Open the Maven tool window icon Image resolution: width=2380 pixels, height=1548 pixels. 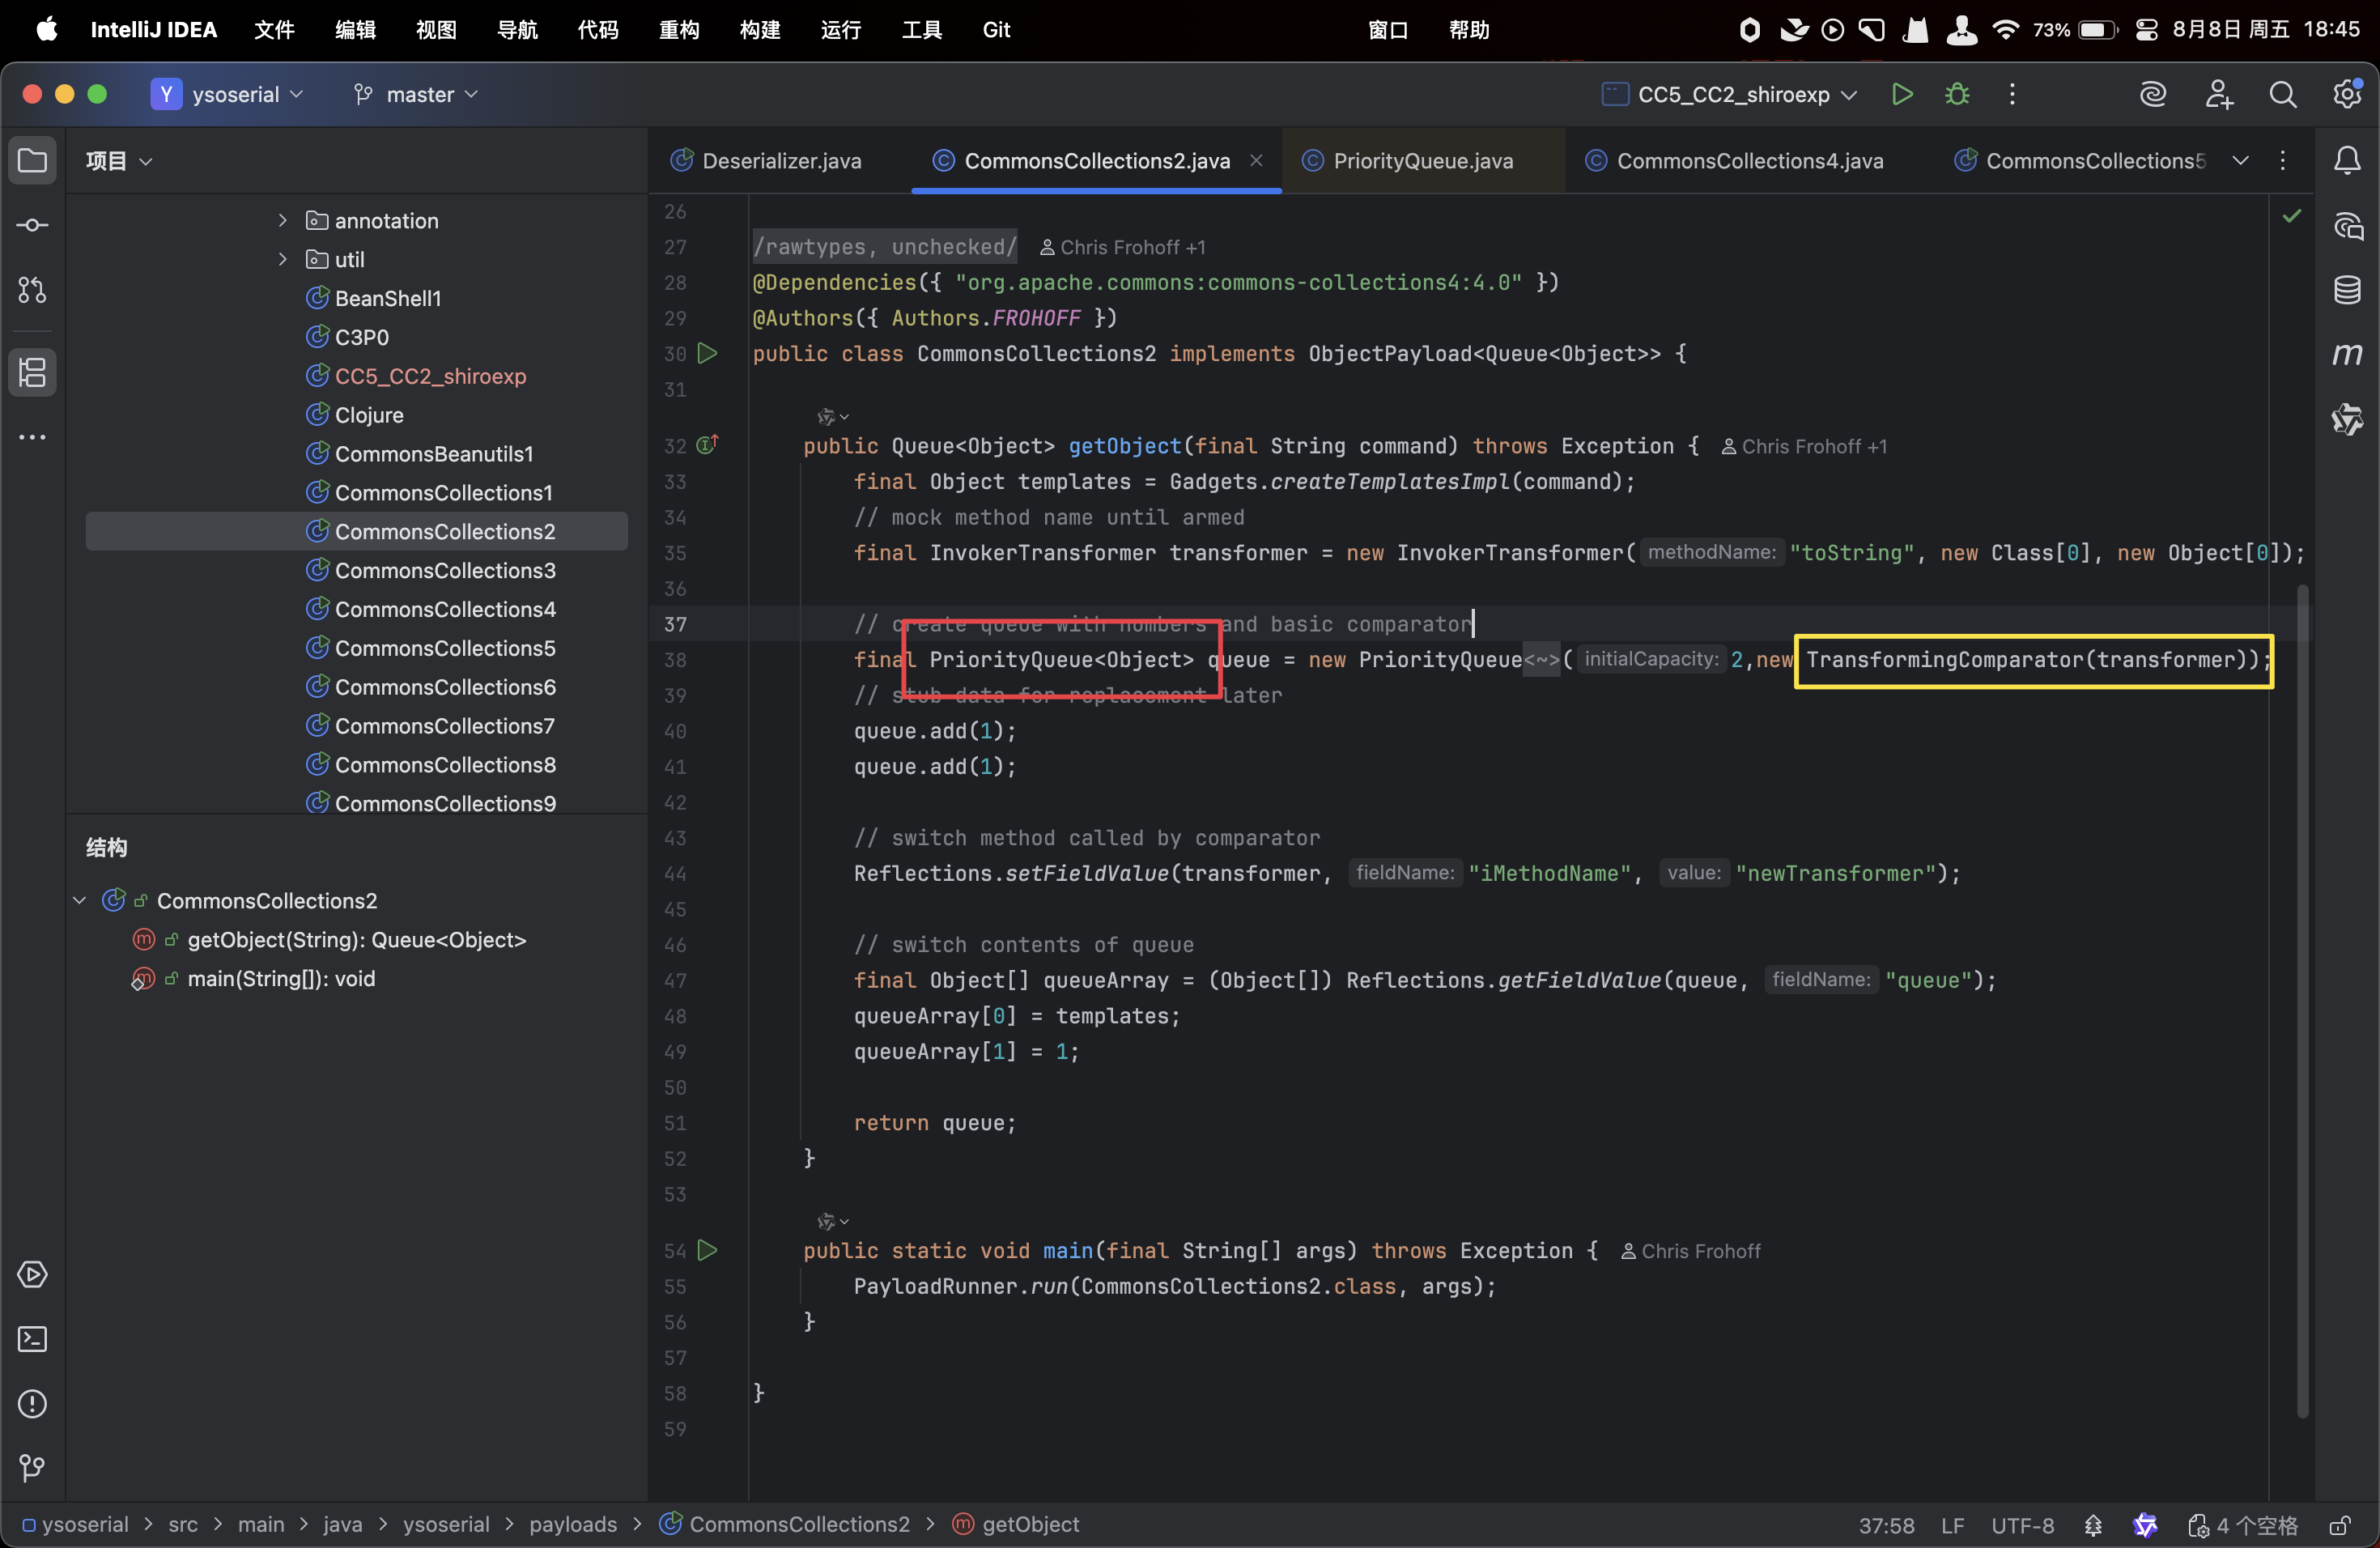pos(2347,354)
